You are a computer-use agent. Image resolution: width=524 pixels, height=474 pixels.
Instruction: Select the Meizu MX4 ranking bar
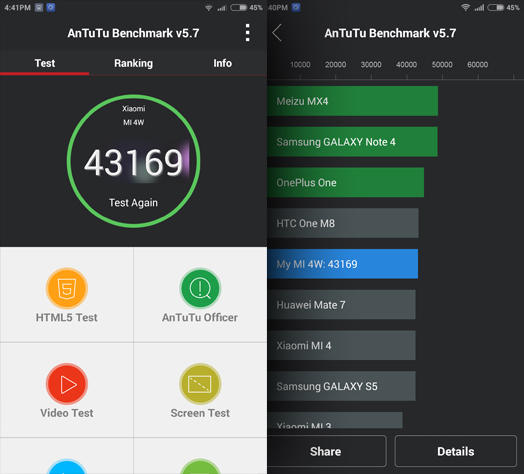tap(353, 101)
